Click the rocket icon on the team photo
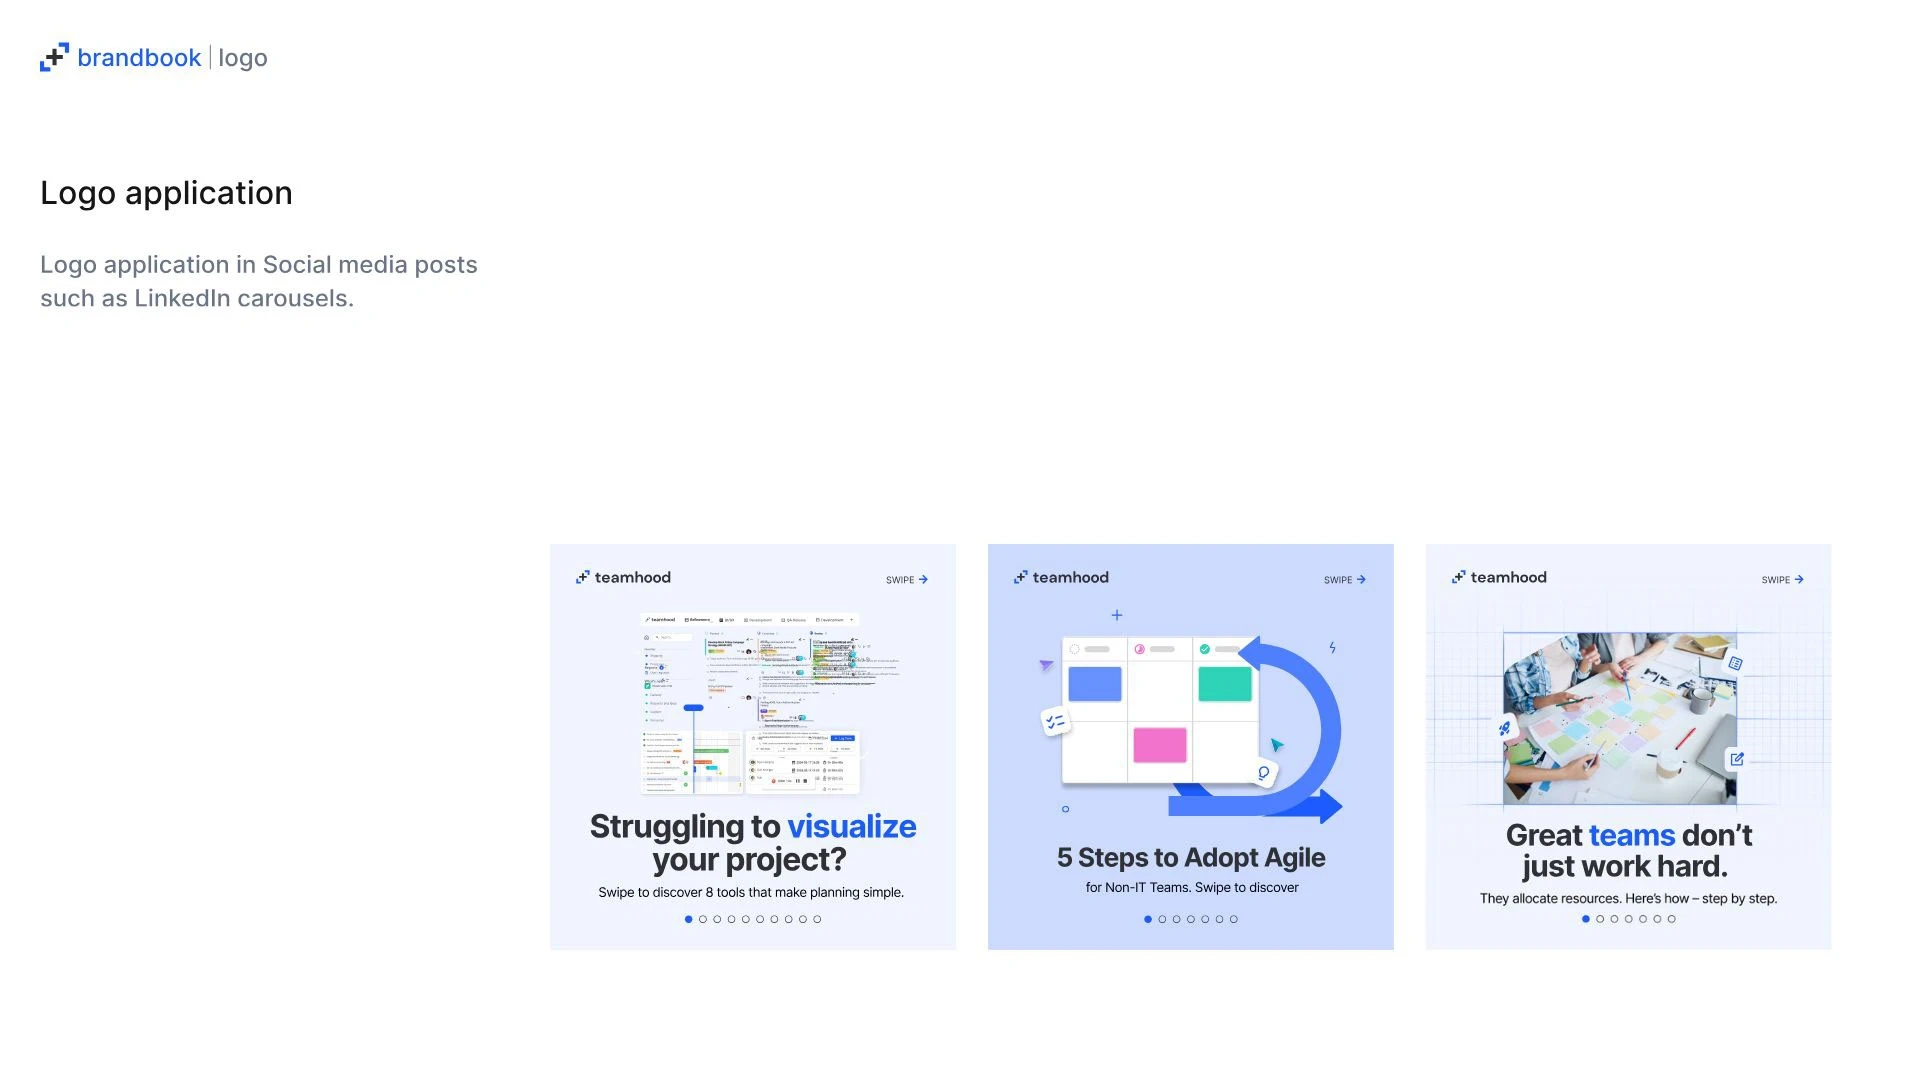Viewport: 1920px width, 1080px height. (1505, 728)
